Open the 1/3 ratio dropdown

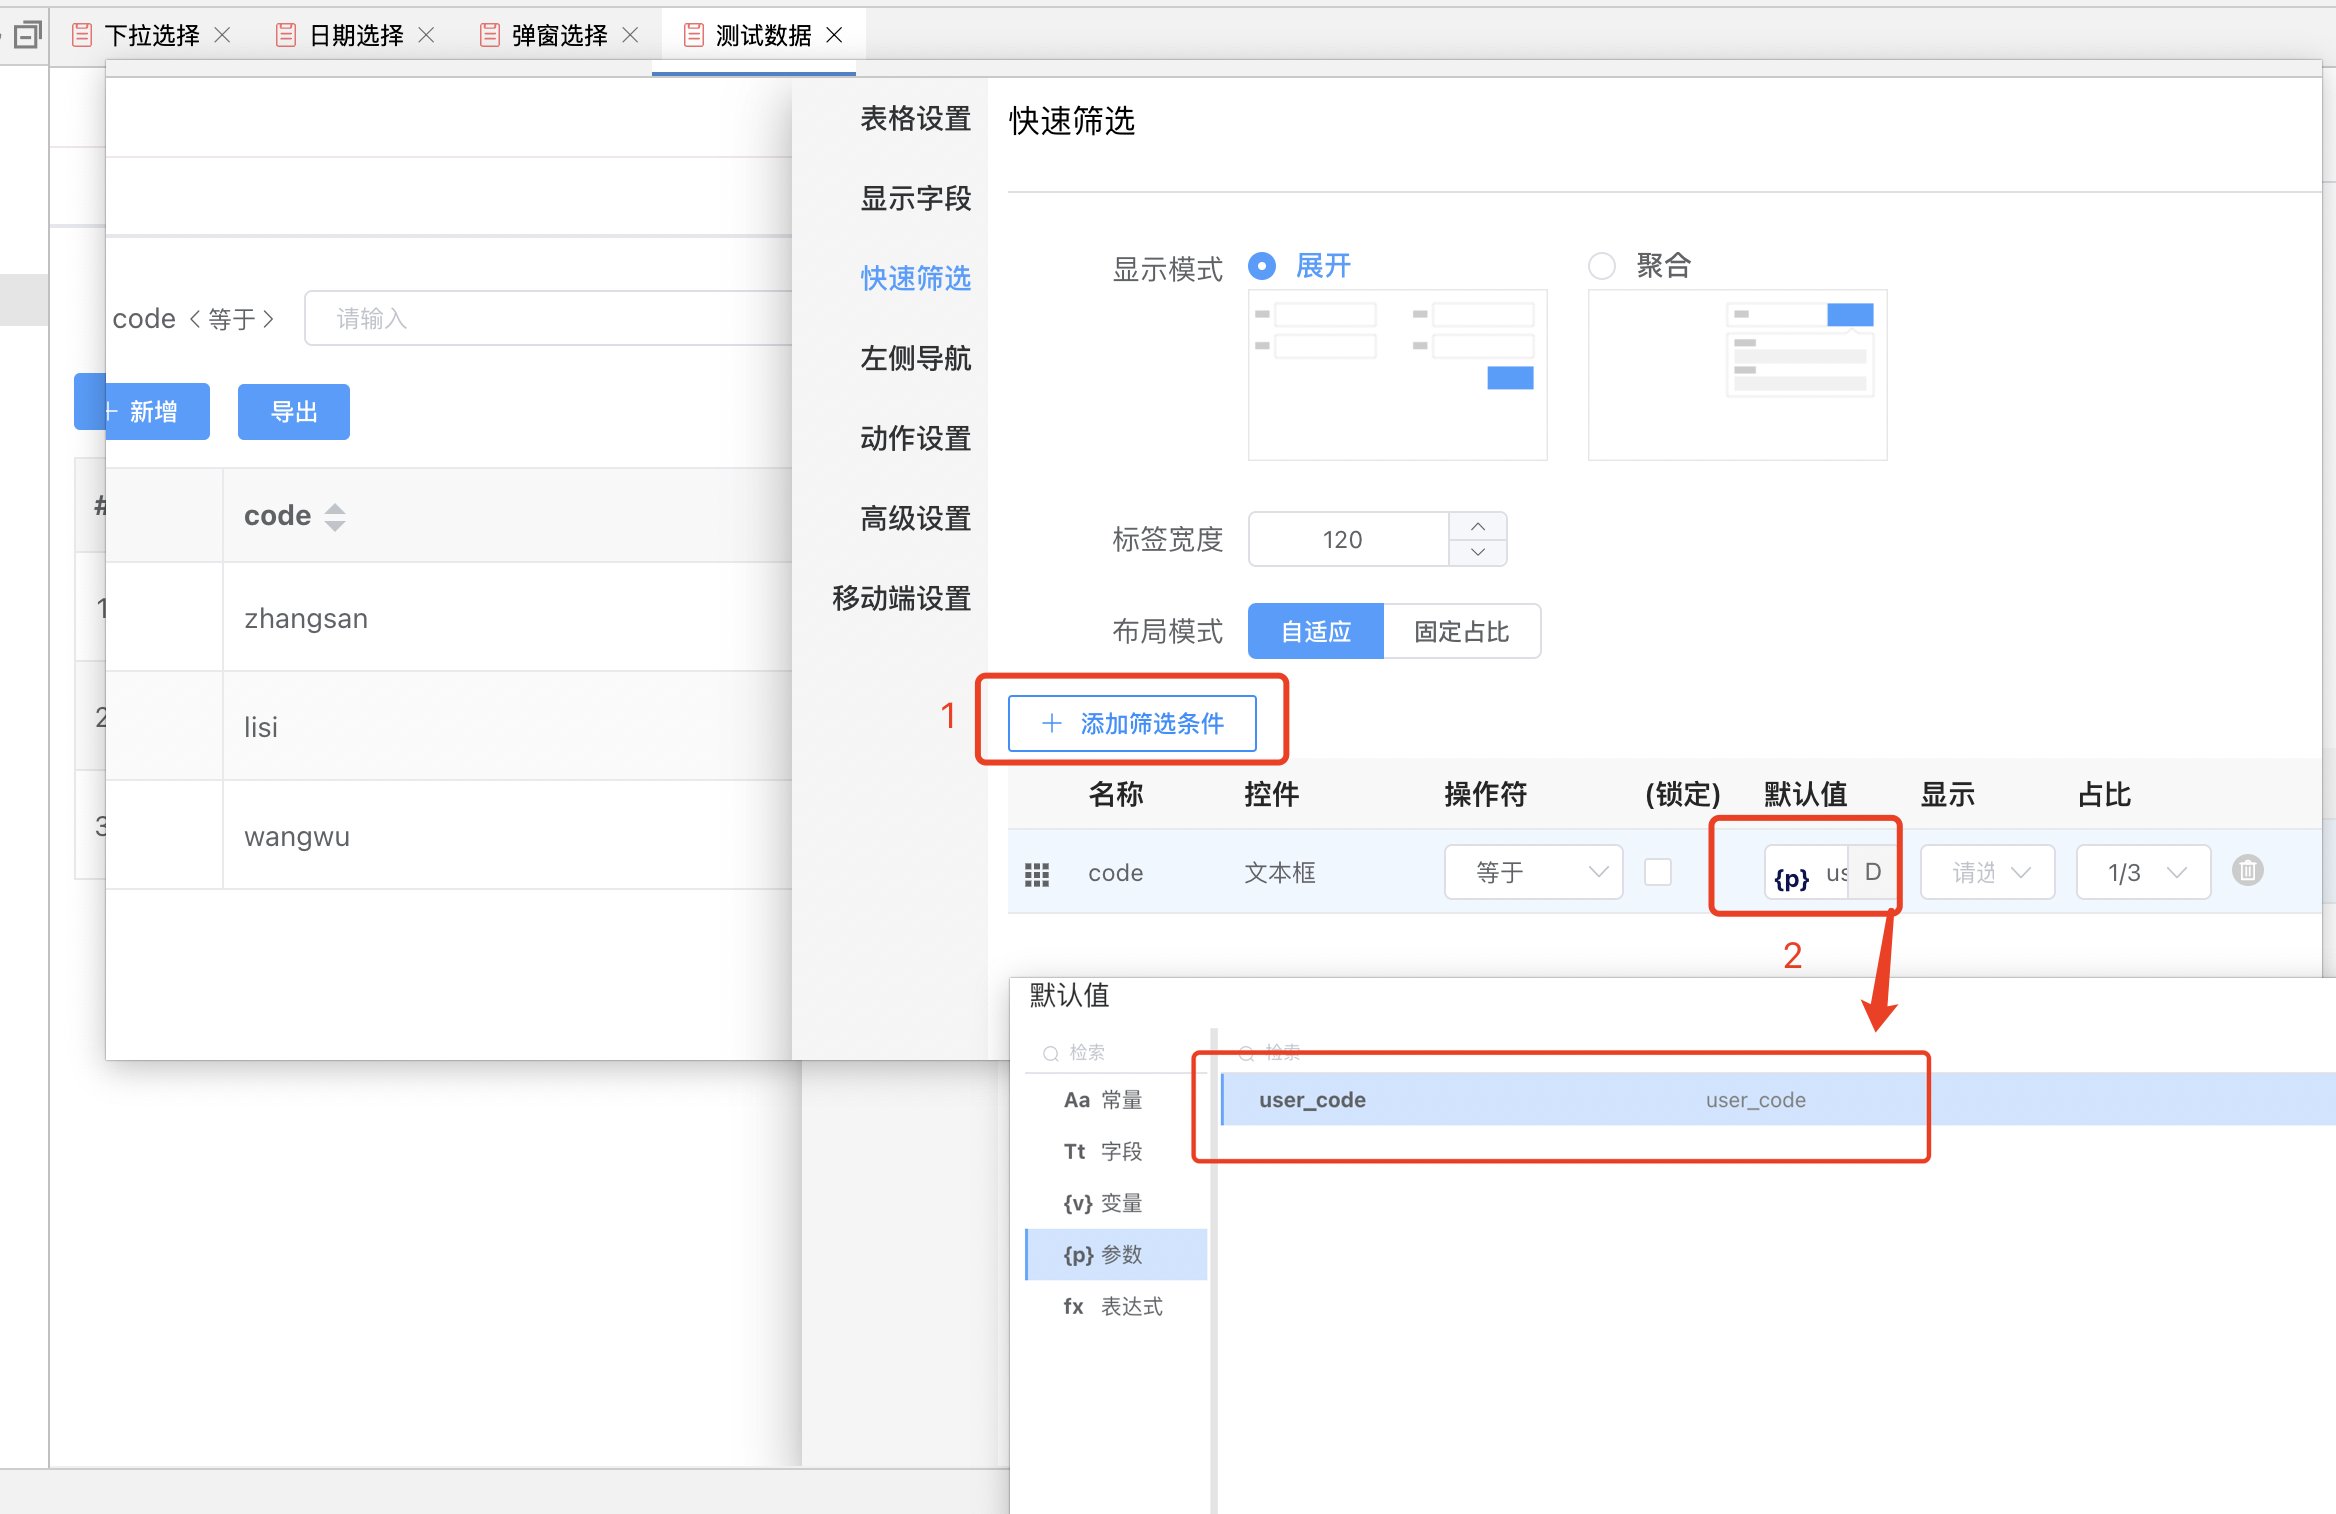2142,872
